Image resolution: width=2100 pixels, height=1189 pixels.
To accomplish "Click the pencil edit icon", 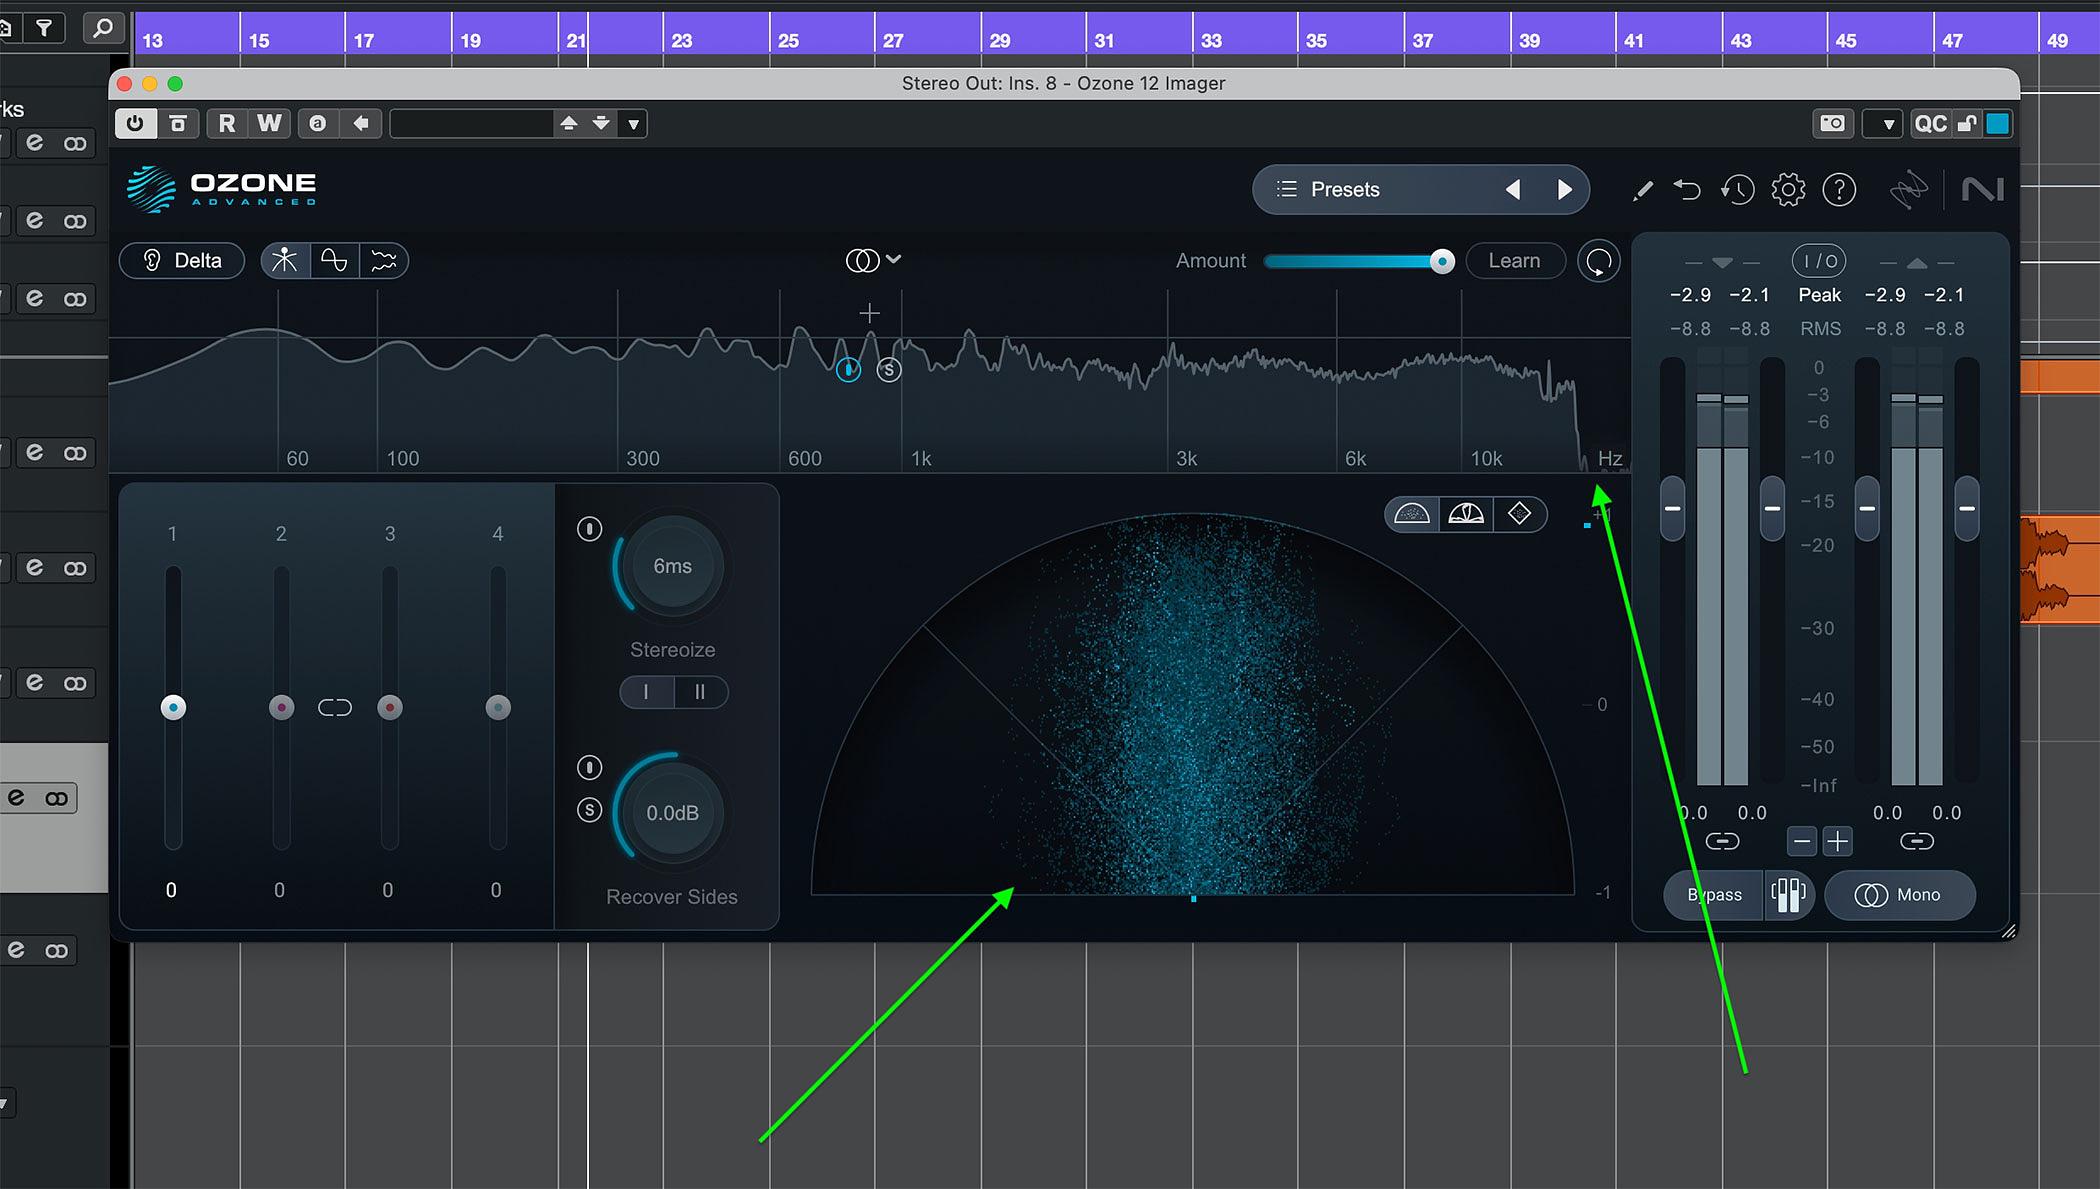I will pyautogui.click(x=1642, y=190).
